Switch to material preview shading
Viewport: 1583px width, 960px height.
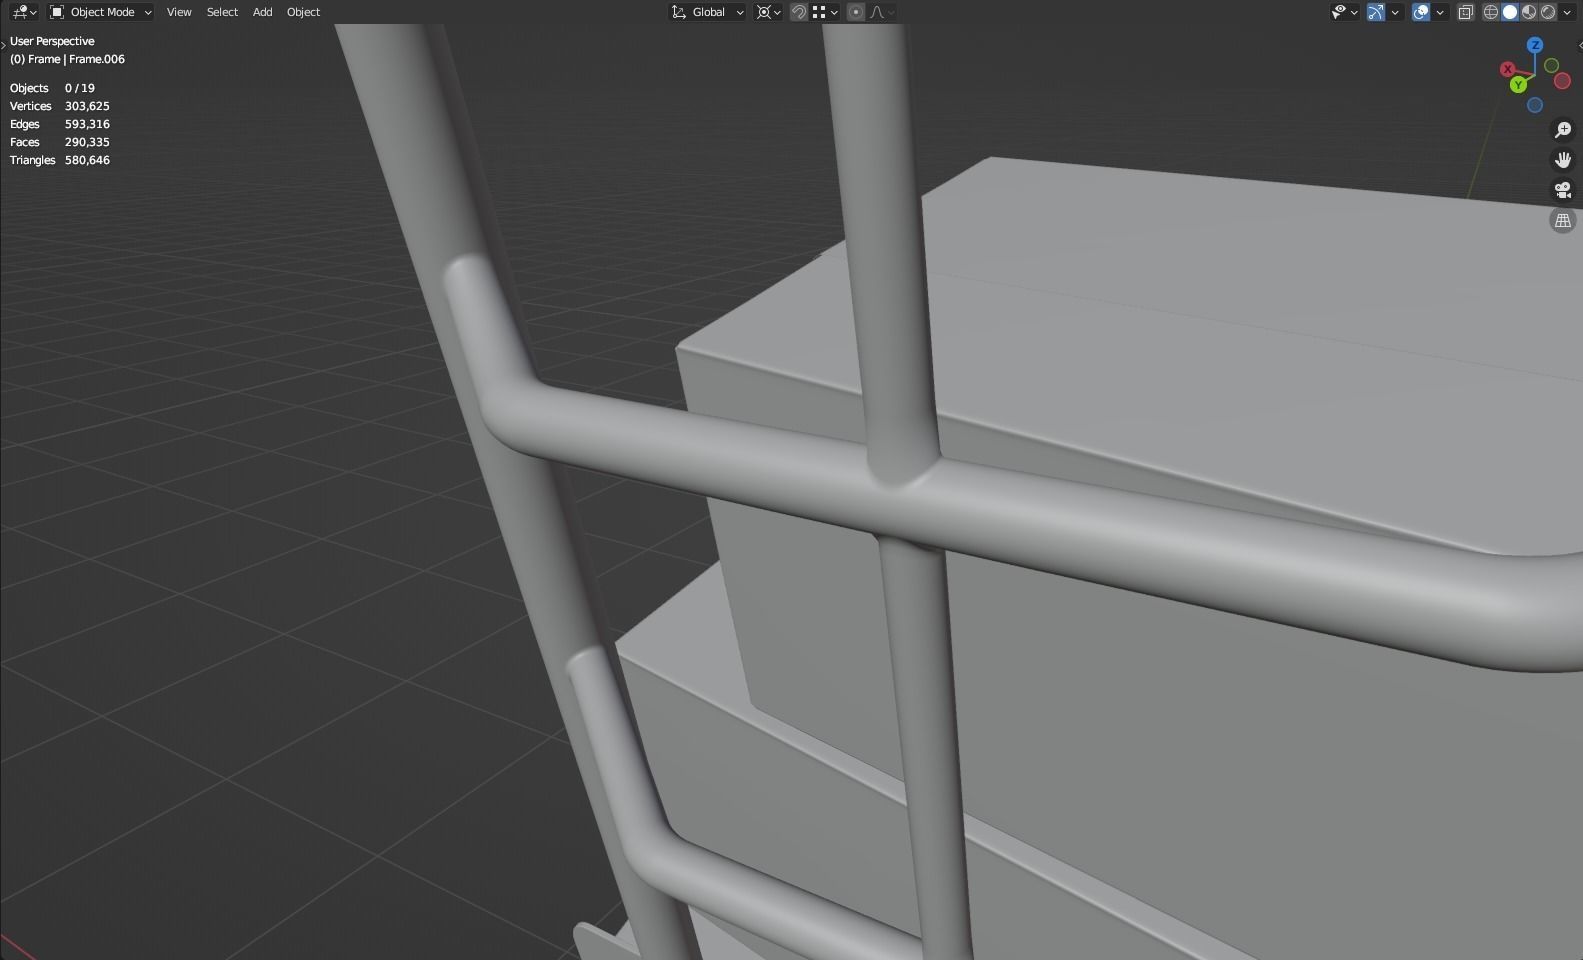coord(1529,12)
